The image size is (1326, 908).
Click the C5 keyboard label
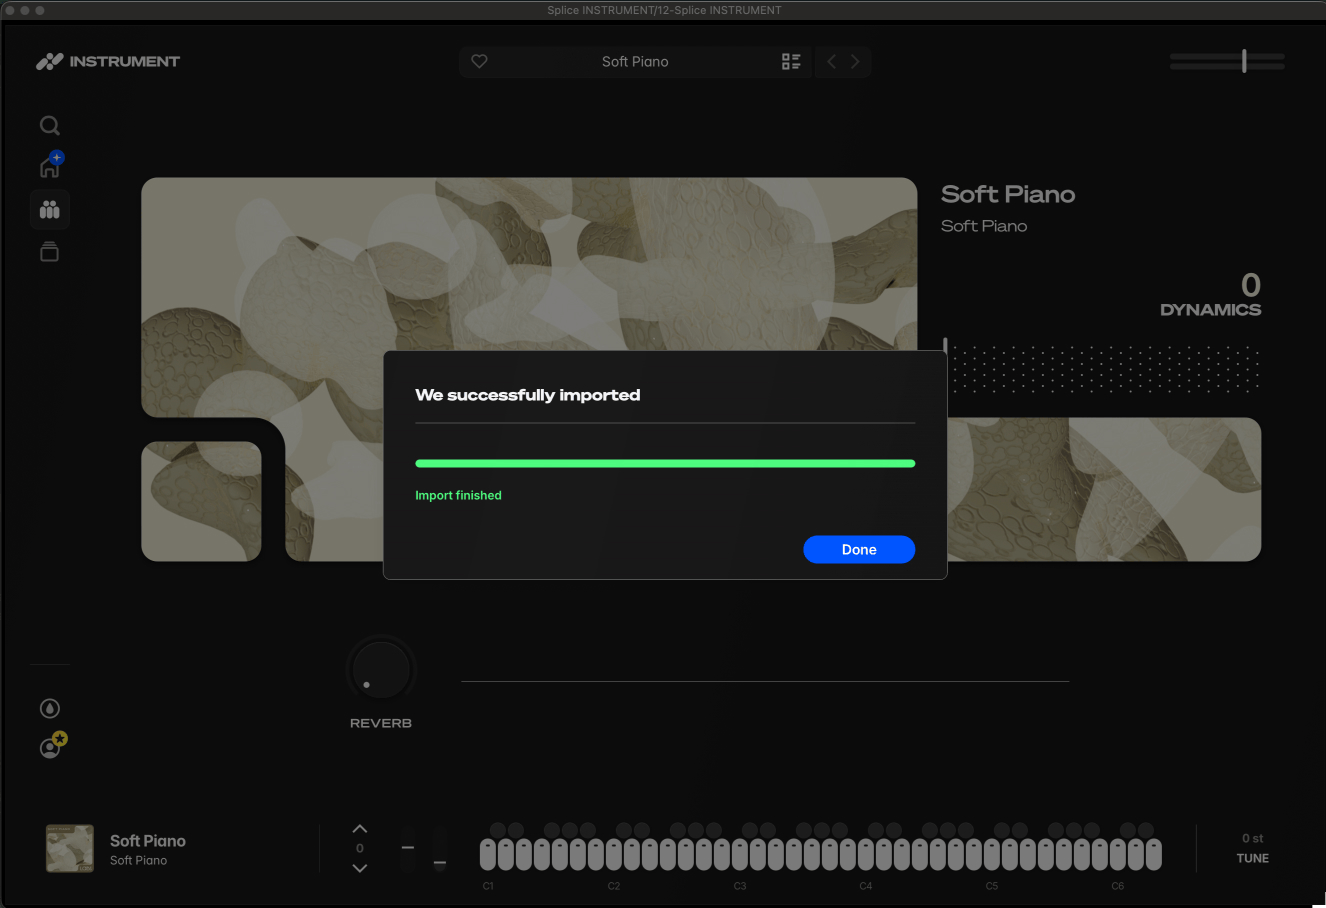coord(992,886)
